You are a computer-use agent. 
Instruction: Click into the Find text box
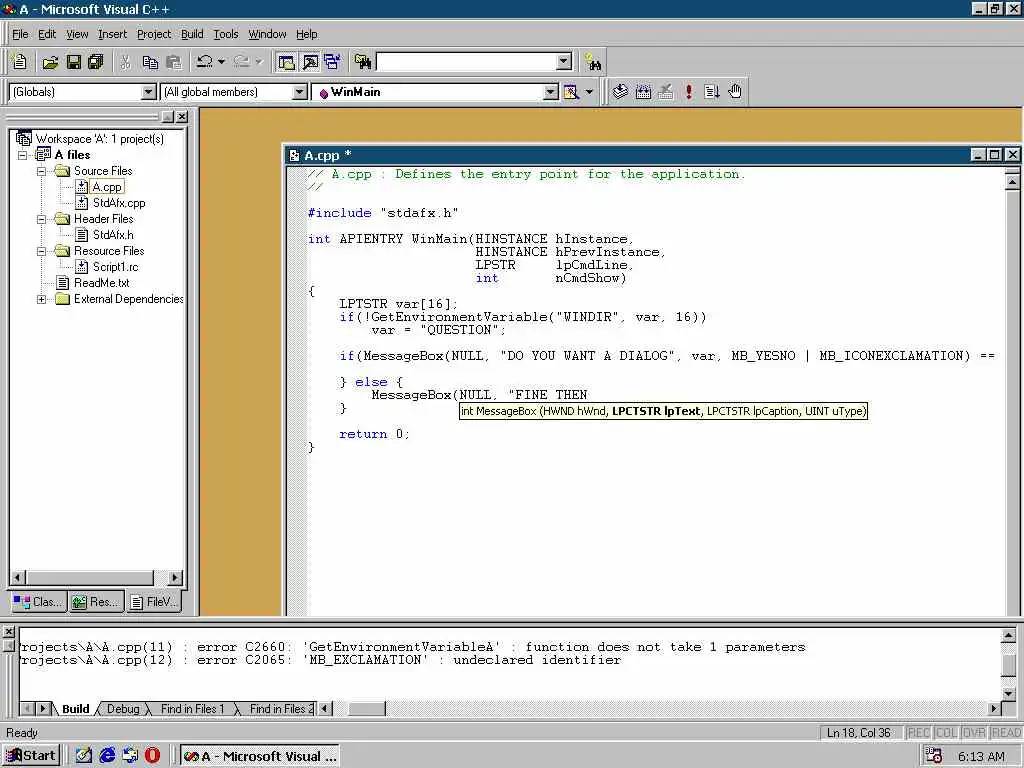click(x=467, y=62)
